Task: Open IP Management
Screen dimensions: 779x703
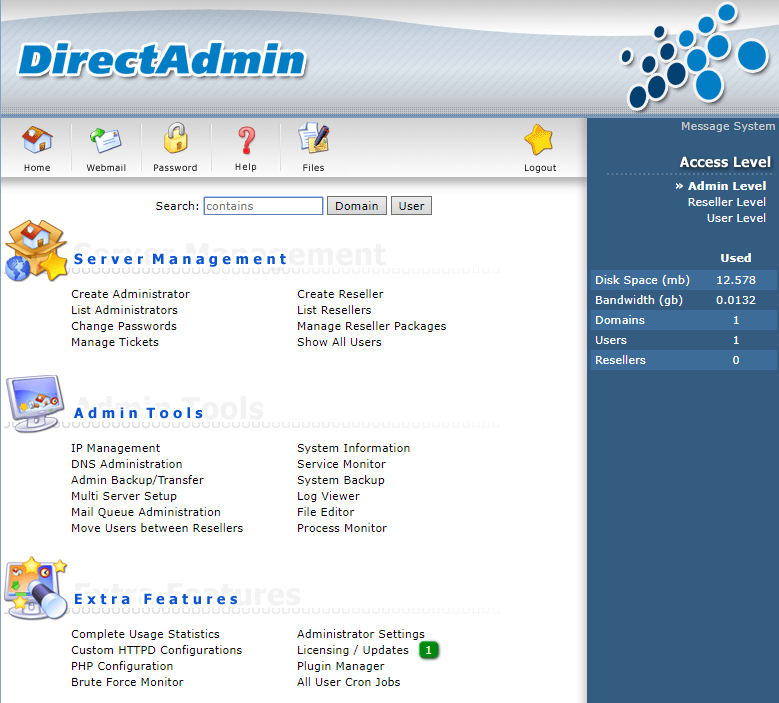Action: pyautogui.click(x=115, y=448)
